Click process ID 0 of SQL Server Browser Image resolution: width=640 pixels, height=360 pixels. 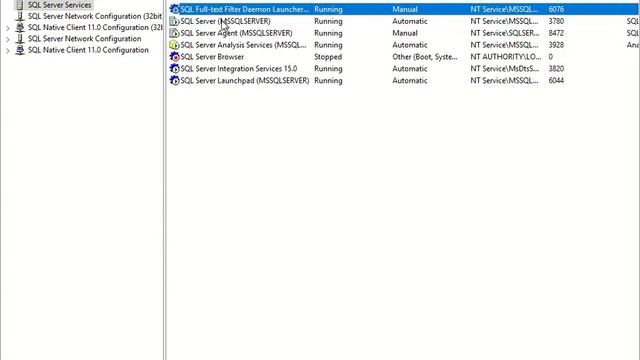click(551, 57)
